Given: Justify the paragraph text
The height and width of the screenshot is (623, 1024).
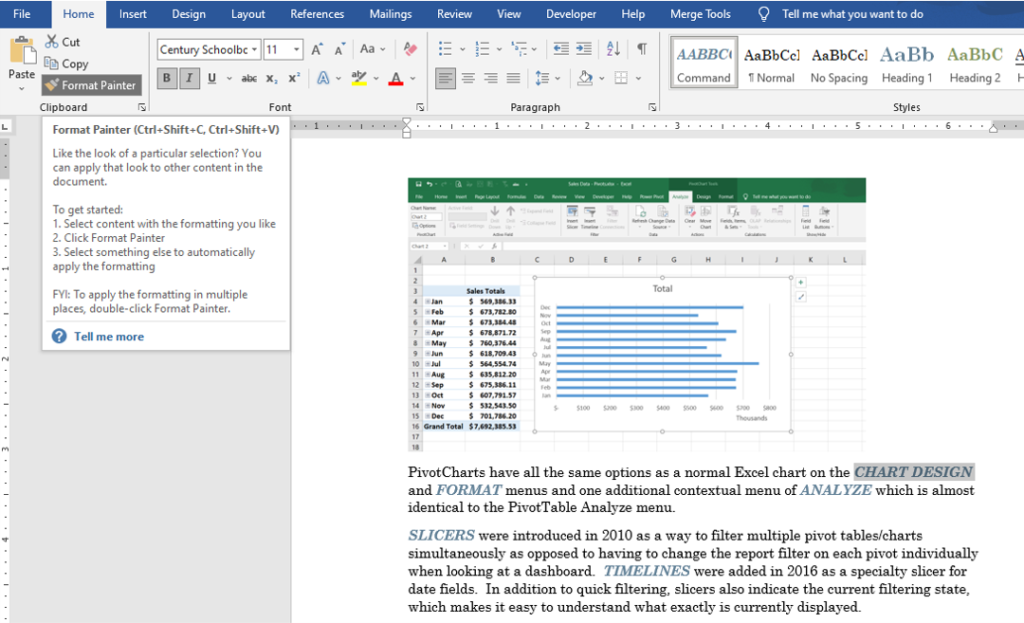Looking at the screenshot, I should (514, 78).
